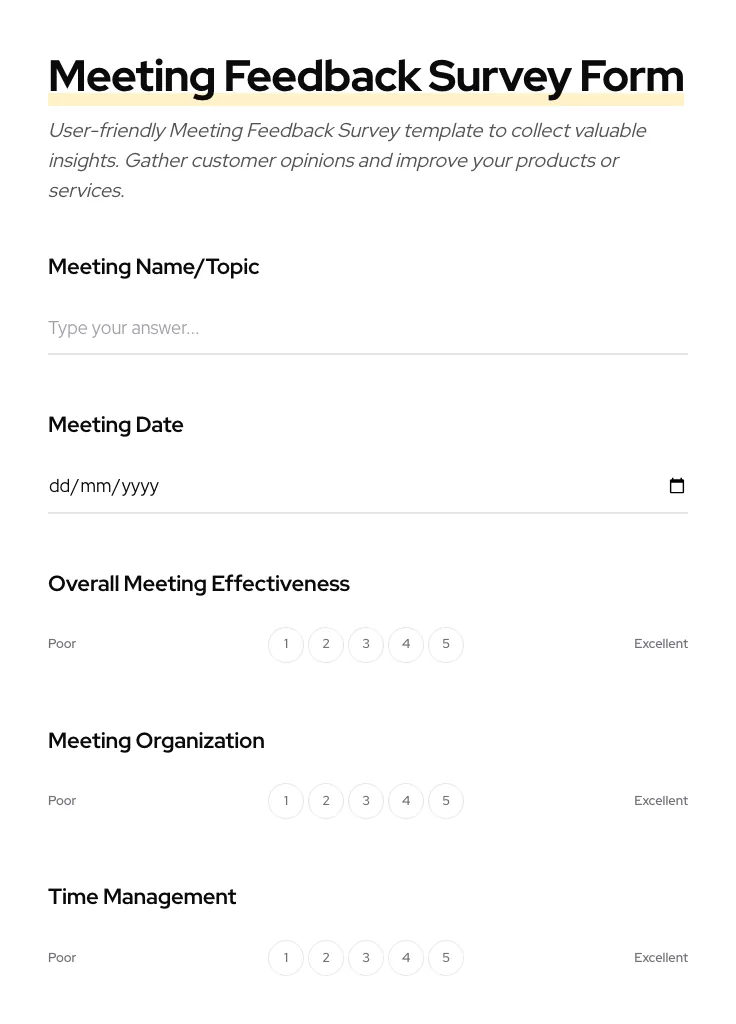
Task: Click the Meeting Feedback Survey Form title
Action: (366, 75)
